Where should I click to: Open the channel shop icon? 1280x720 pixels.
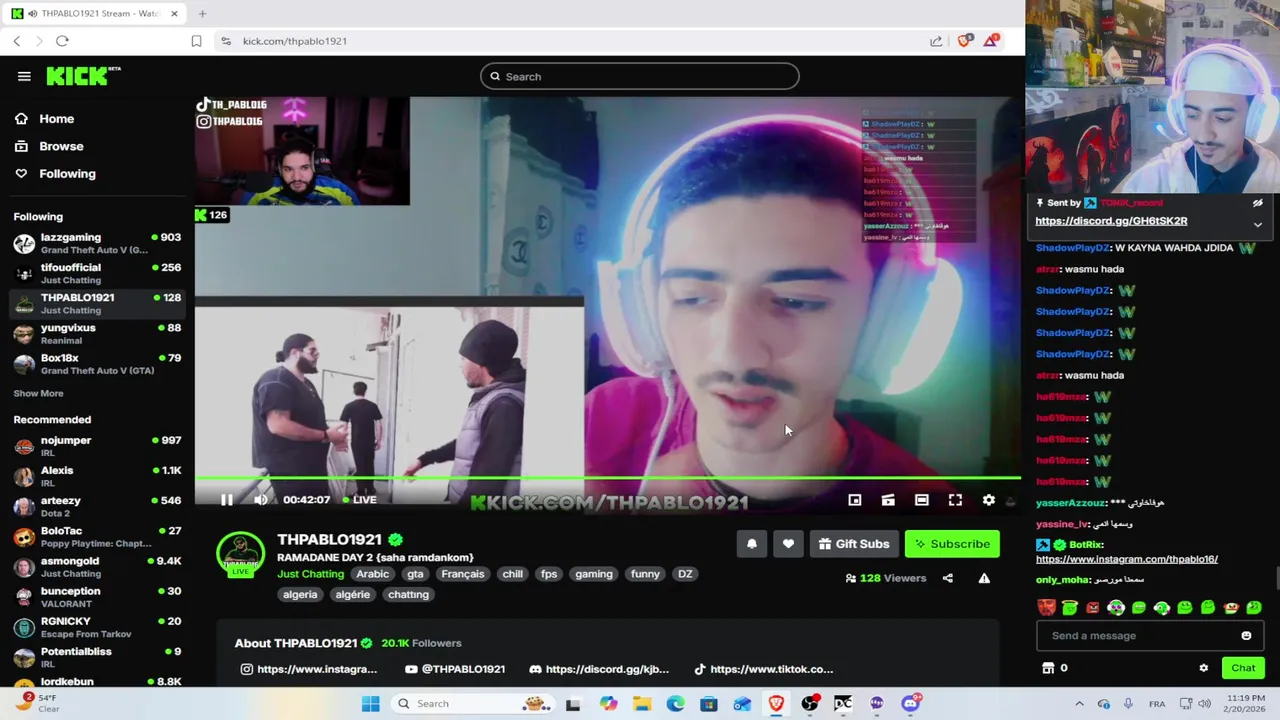coord(1048,668)
